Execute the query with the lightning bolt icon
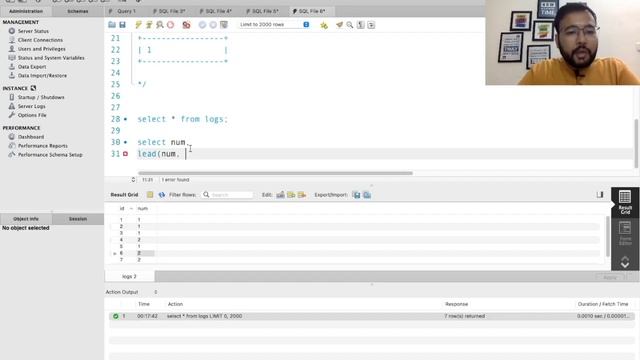This screenshot has width=640, height=360. pyautogui.click(x=139, y=25)
